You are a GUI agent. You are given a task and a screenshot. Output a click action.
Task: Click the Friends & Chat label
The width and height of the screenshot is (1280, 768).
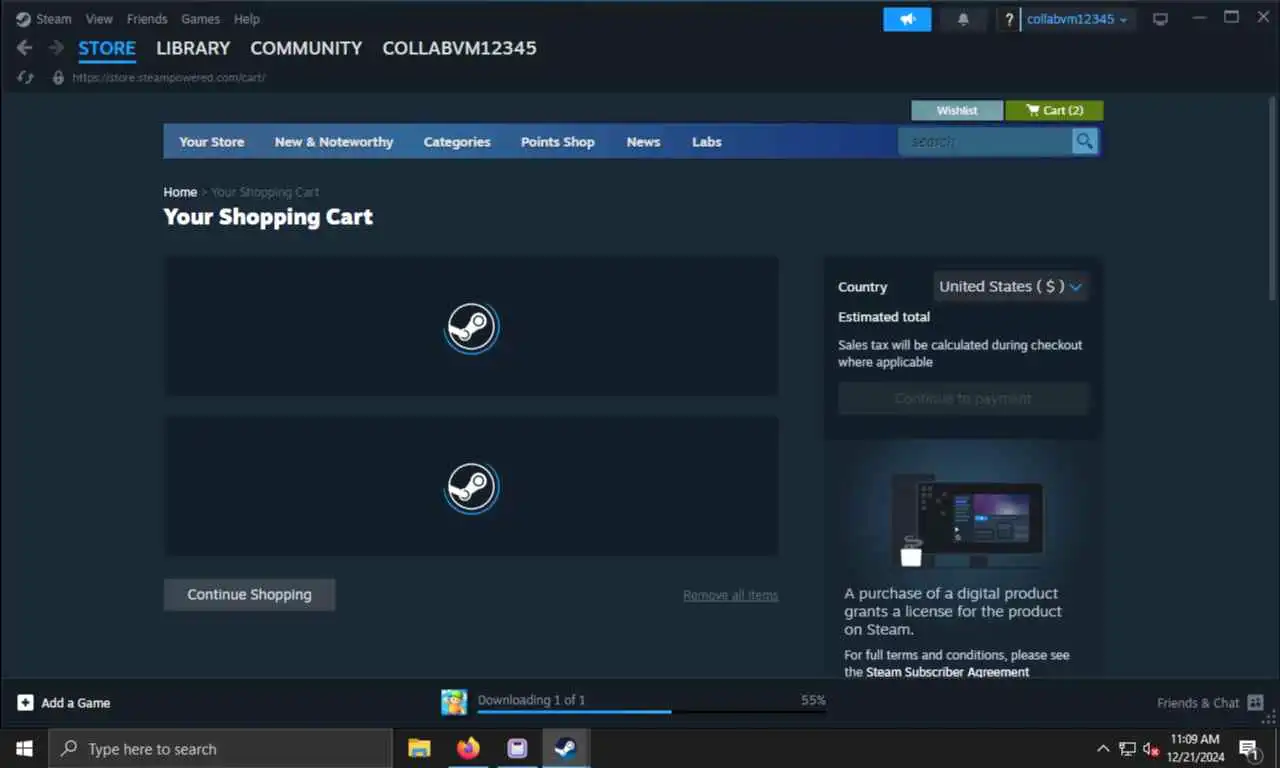tap(1198, 703)
